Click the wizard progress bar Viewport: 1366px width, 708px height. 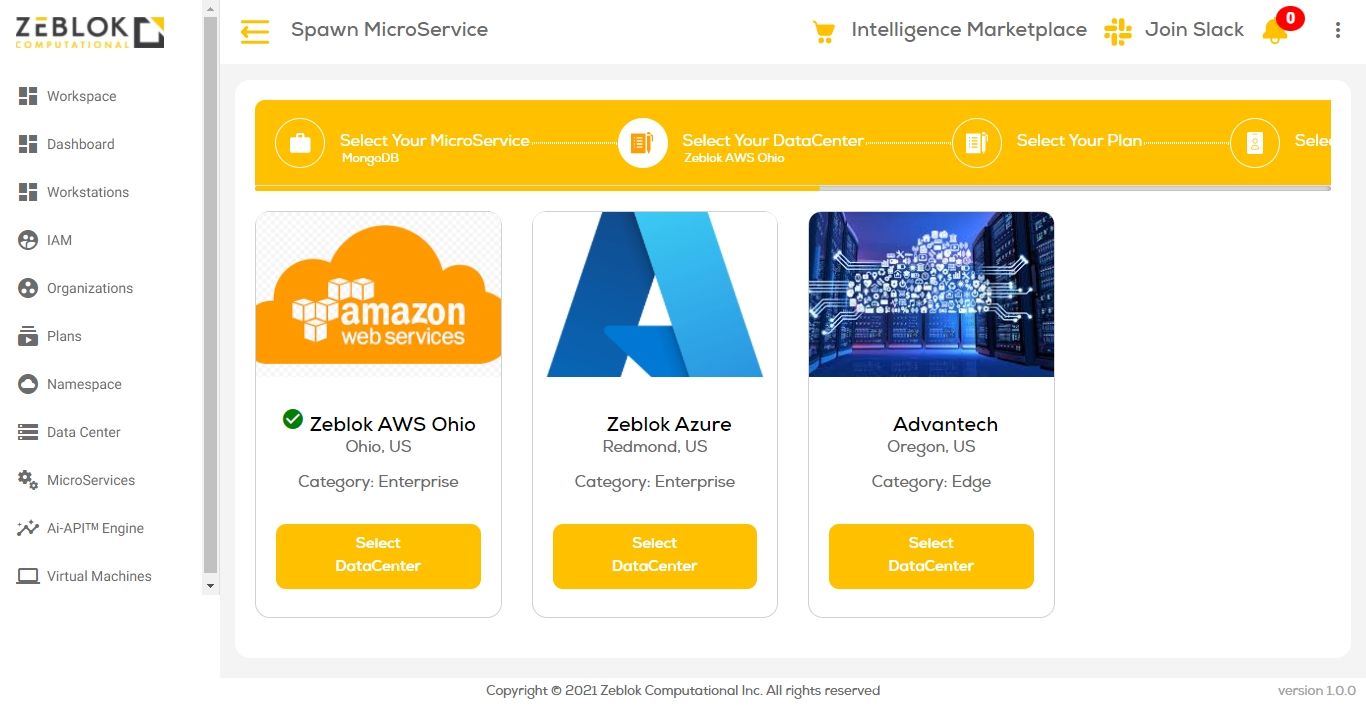[x=792, y=187]
